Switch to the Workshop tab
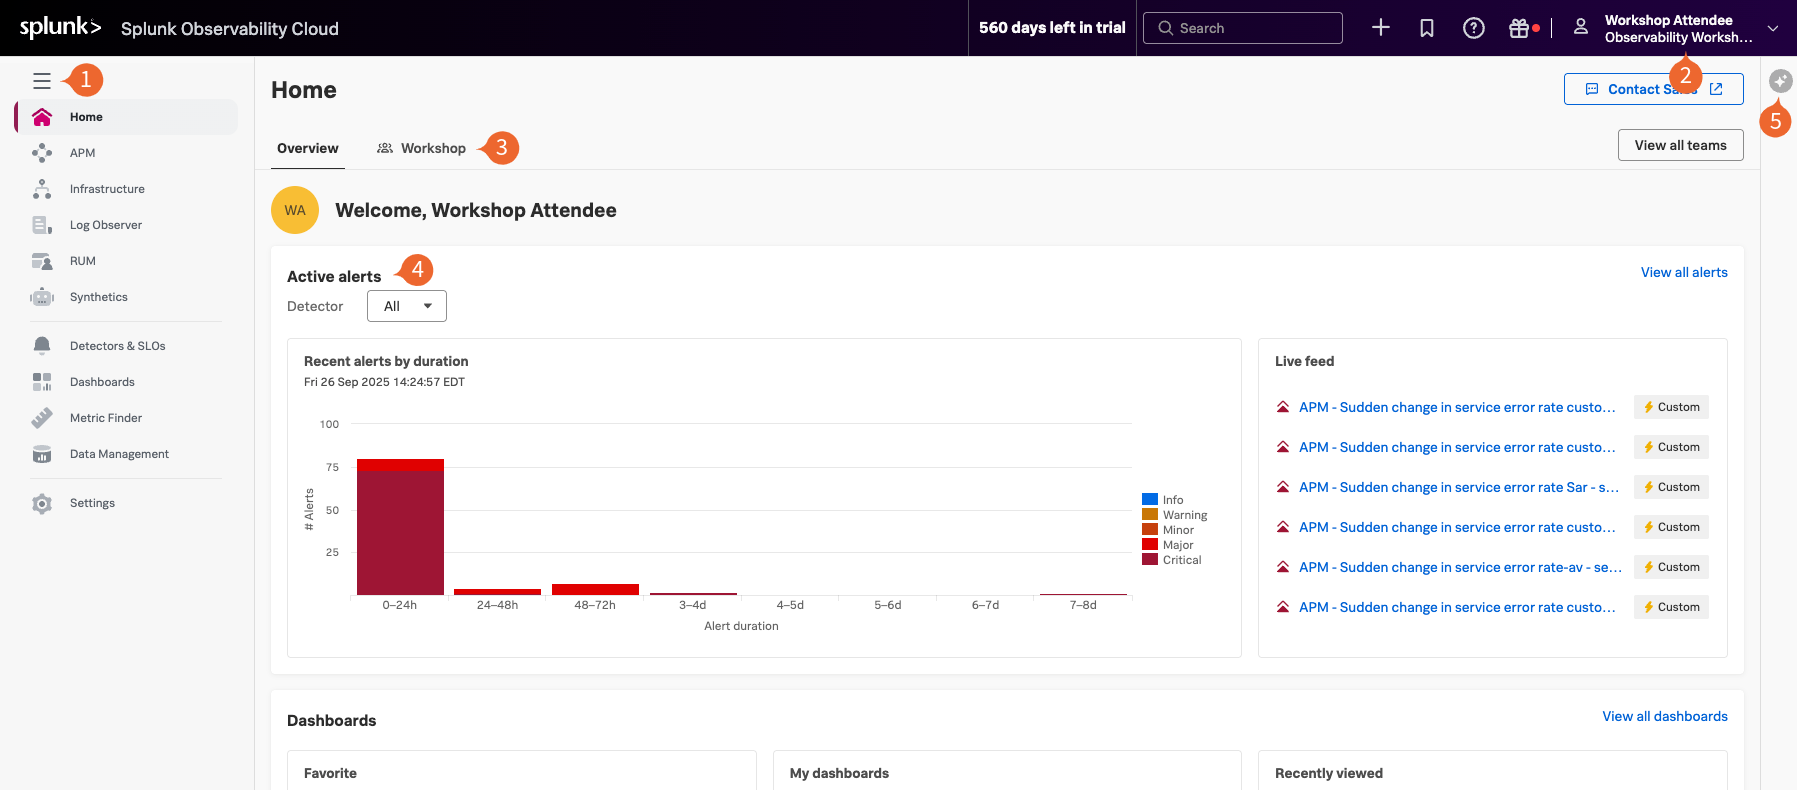 [x=421, y=148]
